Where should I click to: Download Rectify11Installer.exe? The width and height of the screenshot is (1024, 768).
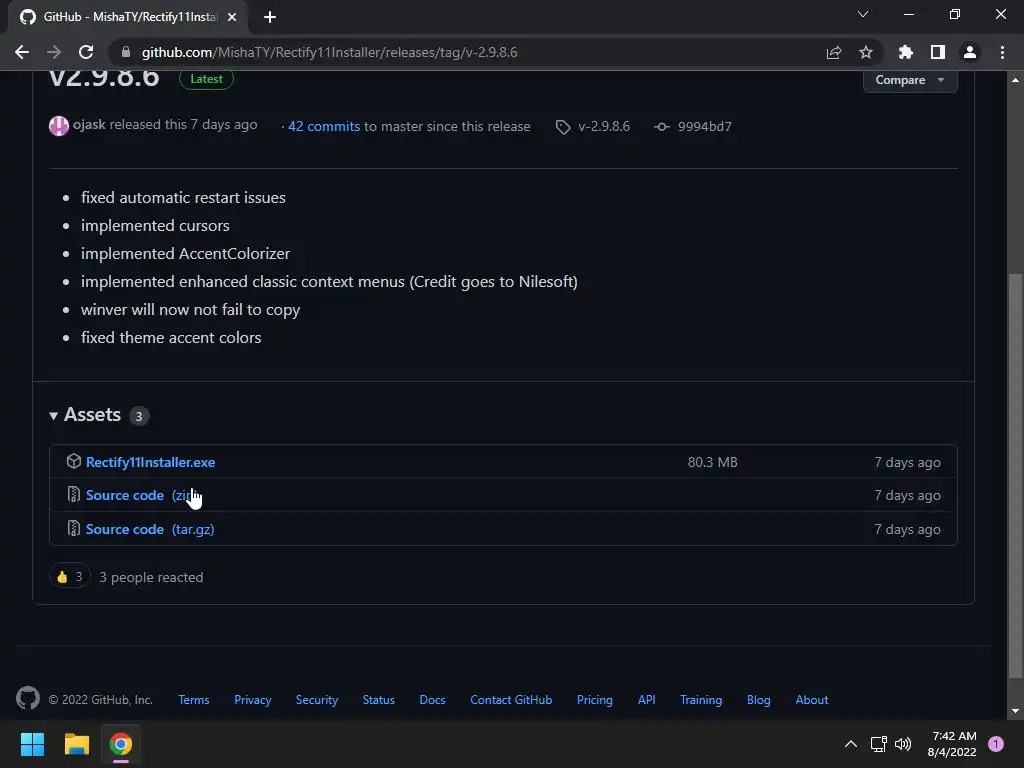coord(150,462)
